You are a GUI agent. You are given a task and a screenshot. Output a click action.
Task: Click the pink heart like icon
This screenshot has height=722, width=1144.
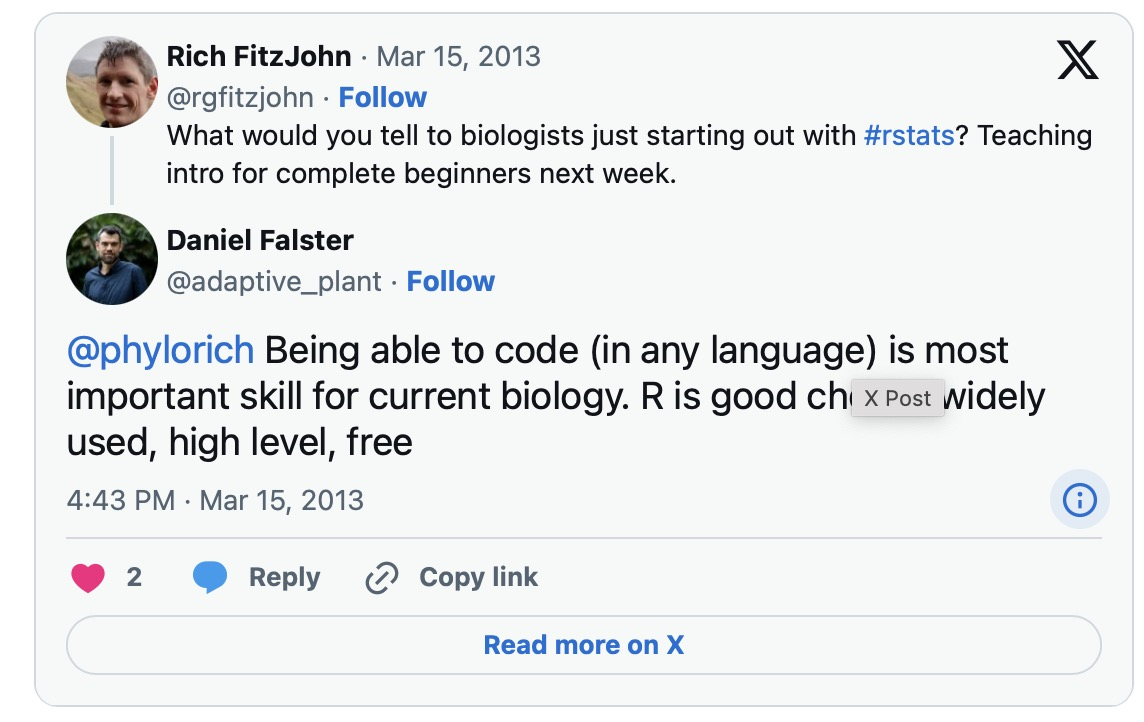click(88, 578)
